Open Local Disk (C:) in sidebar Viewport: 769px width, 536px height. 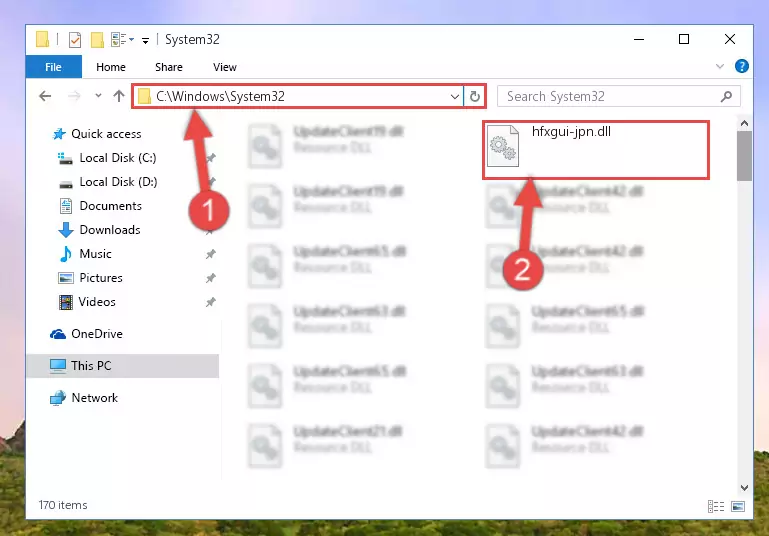118,158
